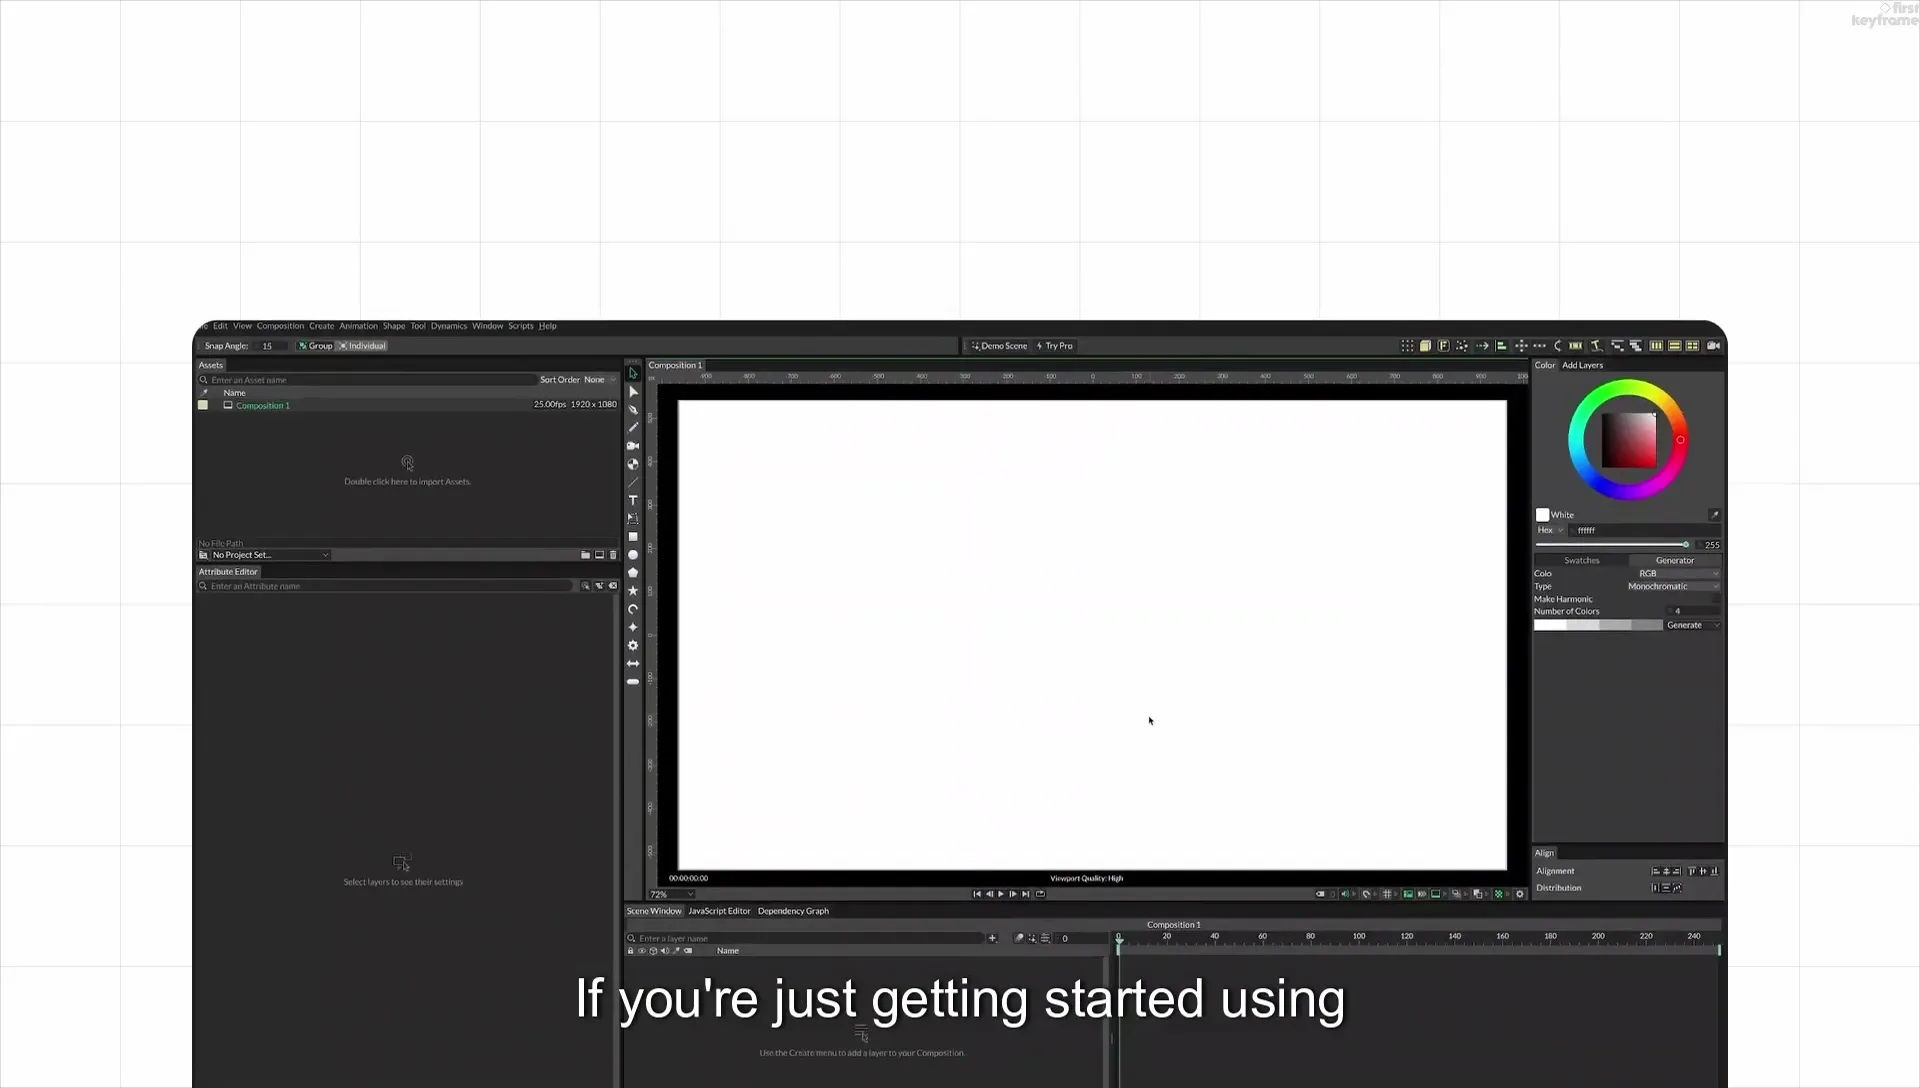
Task: Choose the Pen tool in the toolbox
Action: (x=633, y=409)
